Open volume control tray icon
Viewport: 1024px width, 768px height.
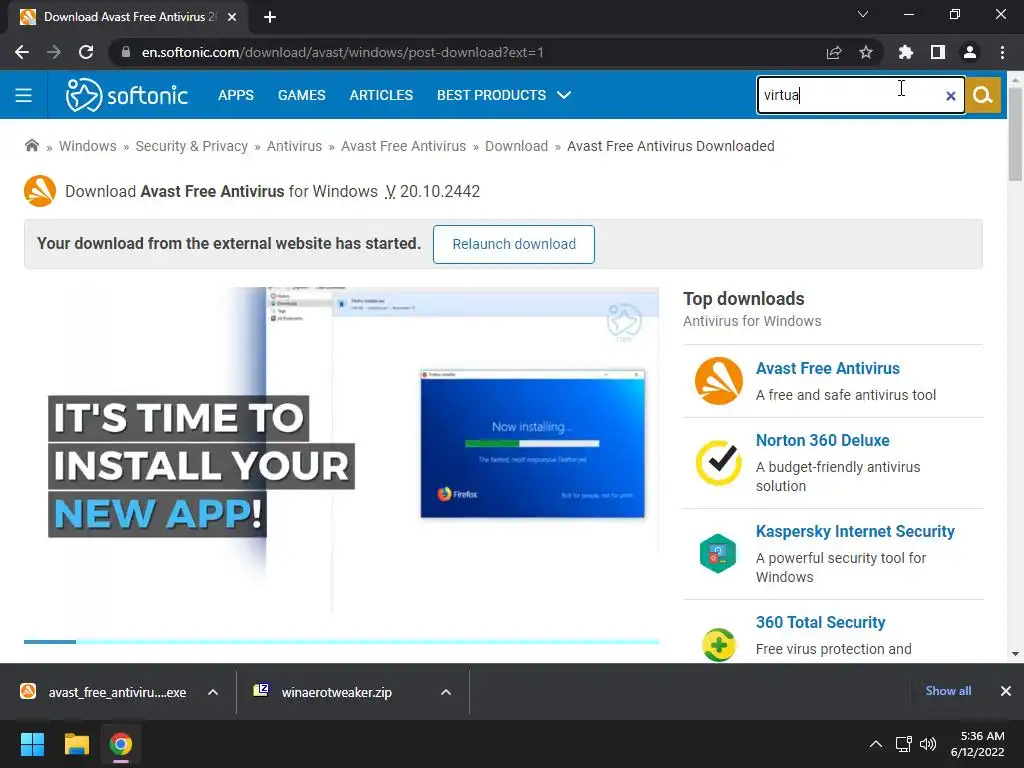928,744
